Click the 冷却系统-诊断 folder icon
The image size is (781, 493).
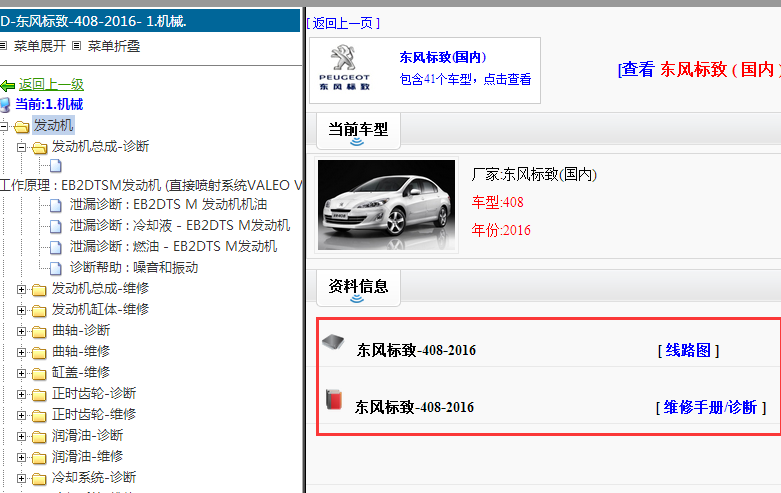point(39,479)
